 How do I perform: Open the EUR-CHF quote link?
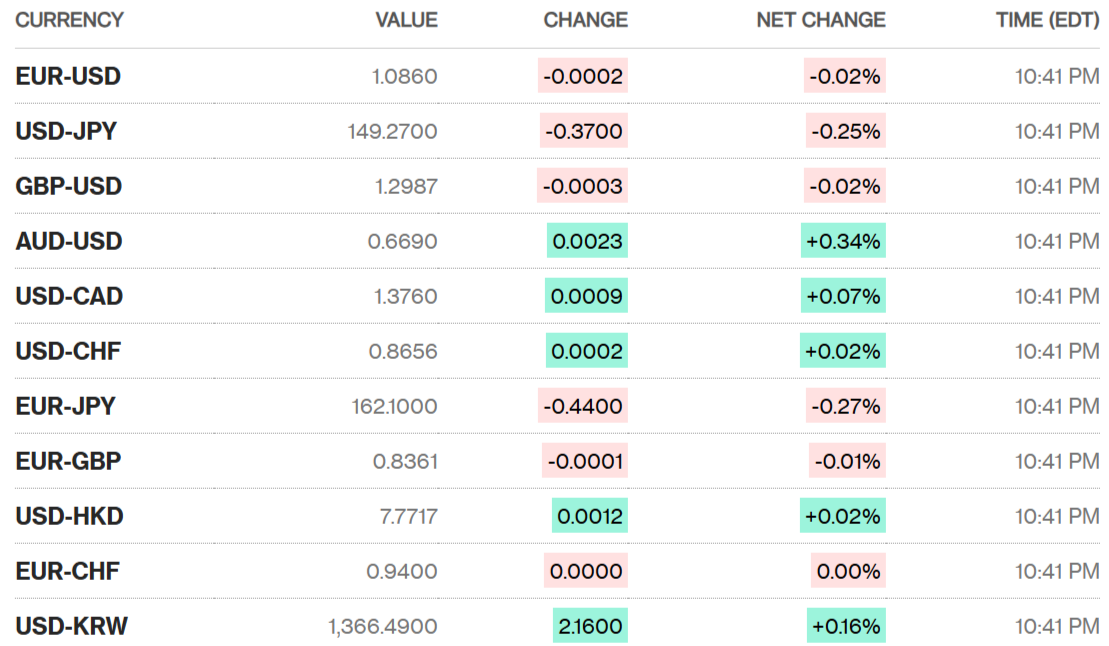67,571
